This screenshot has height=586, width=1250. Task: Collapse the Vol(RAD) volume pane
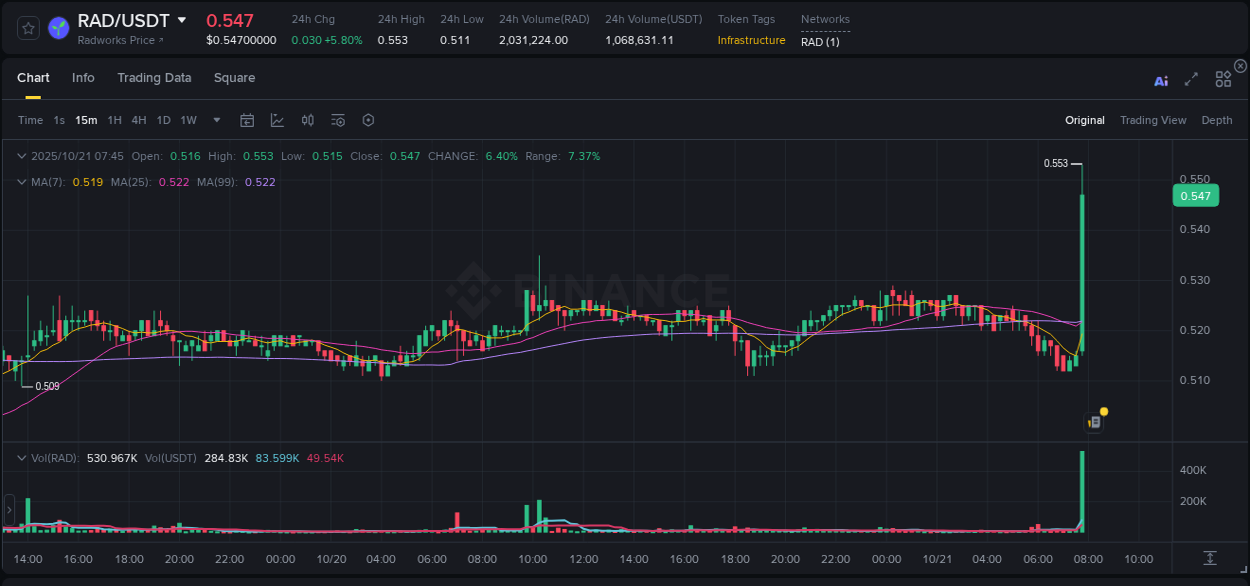pyautogui.click(x=20, y=457)
